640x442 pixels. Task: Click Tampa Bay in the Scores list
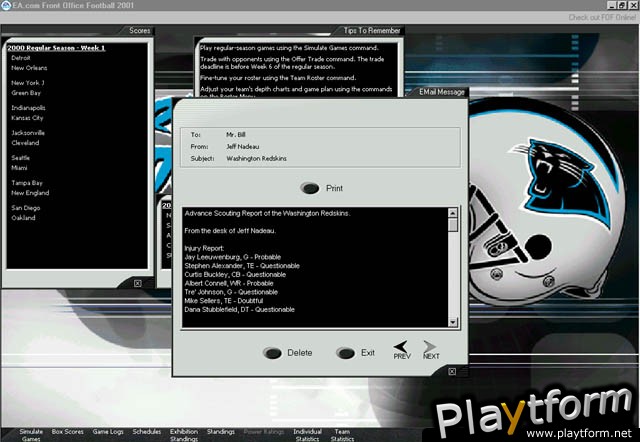(x=27, y=183)
